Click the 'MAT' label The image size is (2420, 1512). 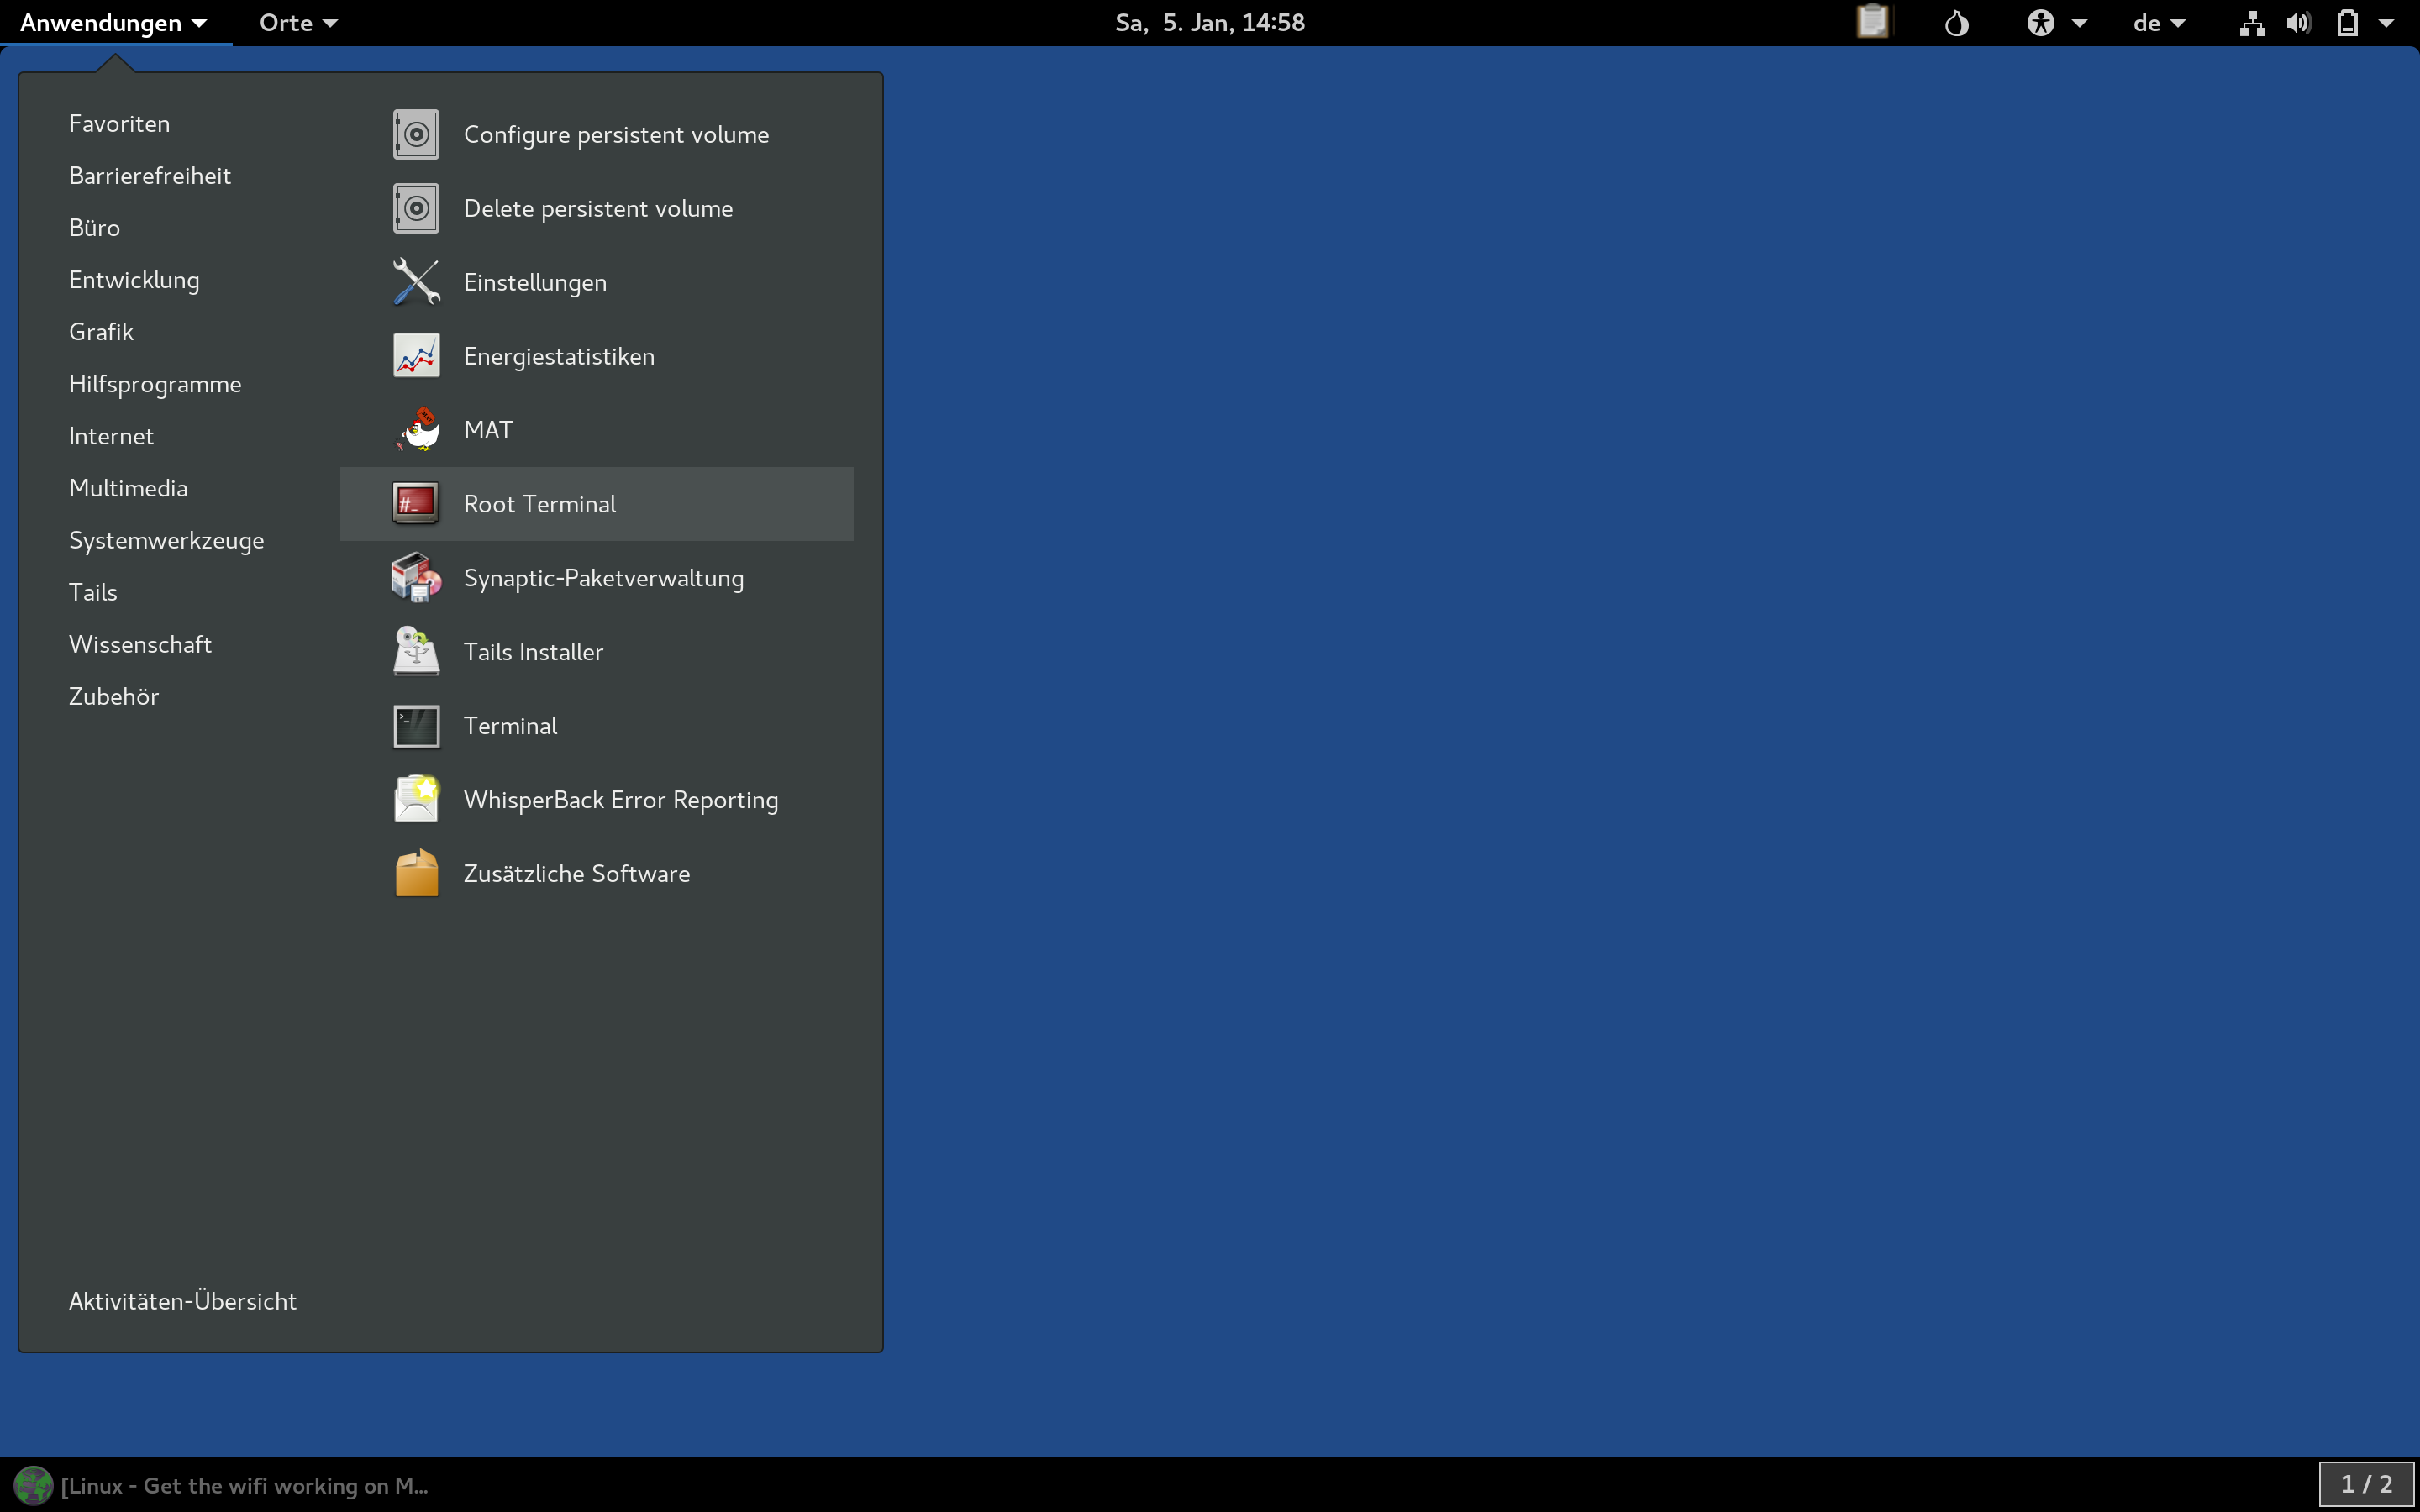(488, 430)
